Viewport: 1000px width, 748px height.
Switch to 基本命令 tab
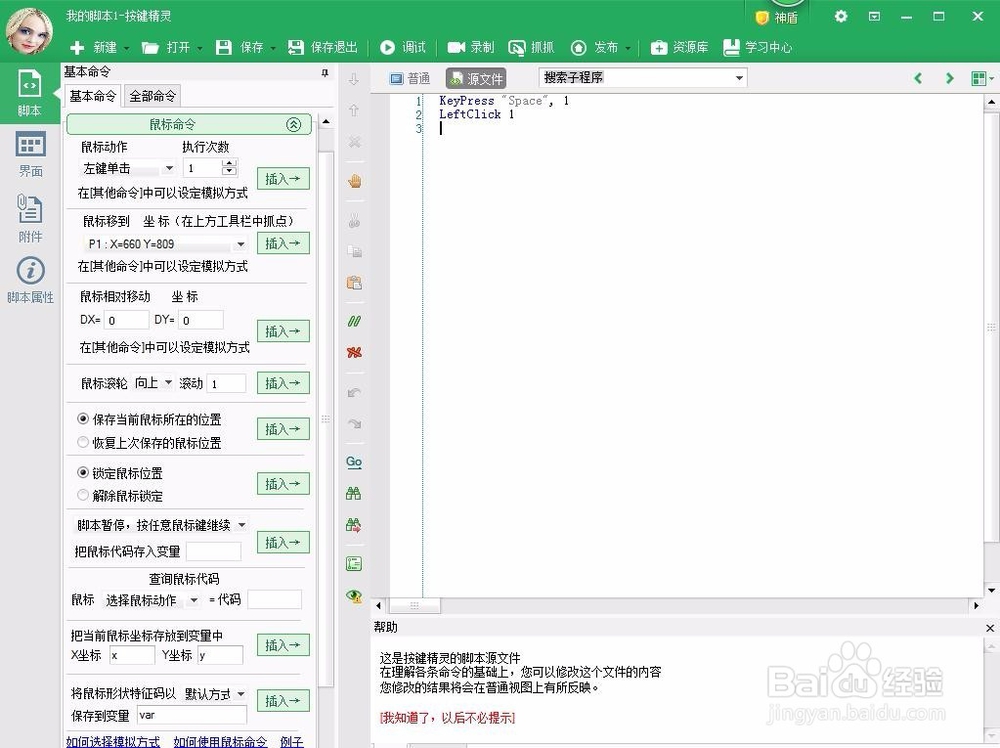tap(92, 96)
